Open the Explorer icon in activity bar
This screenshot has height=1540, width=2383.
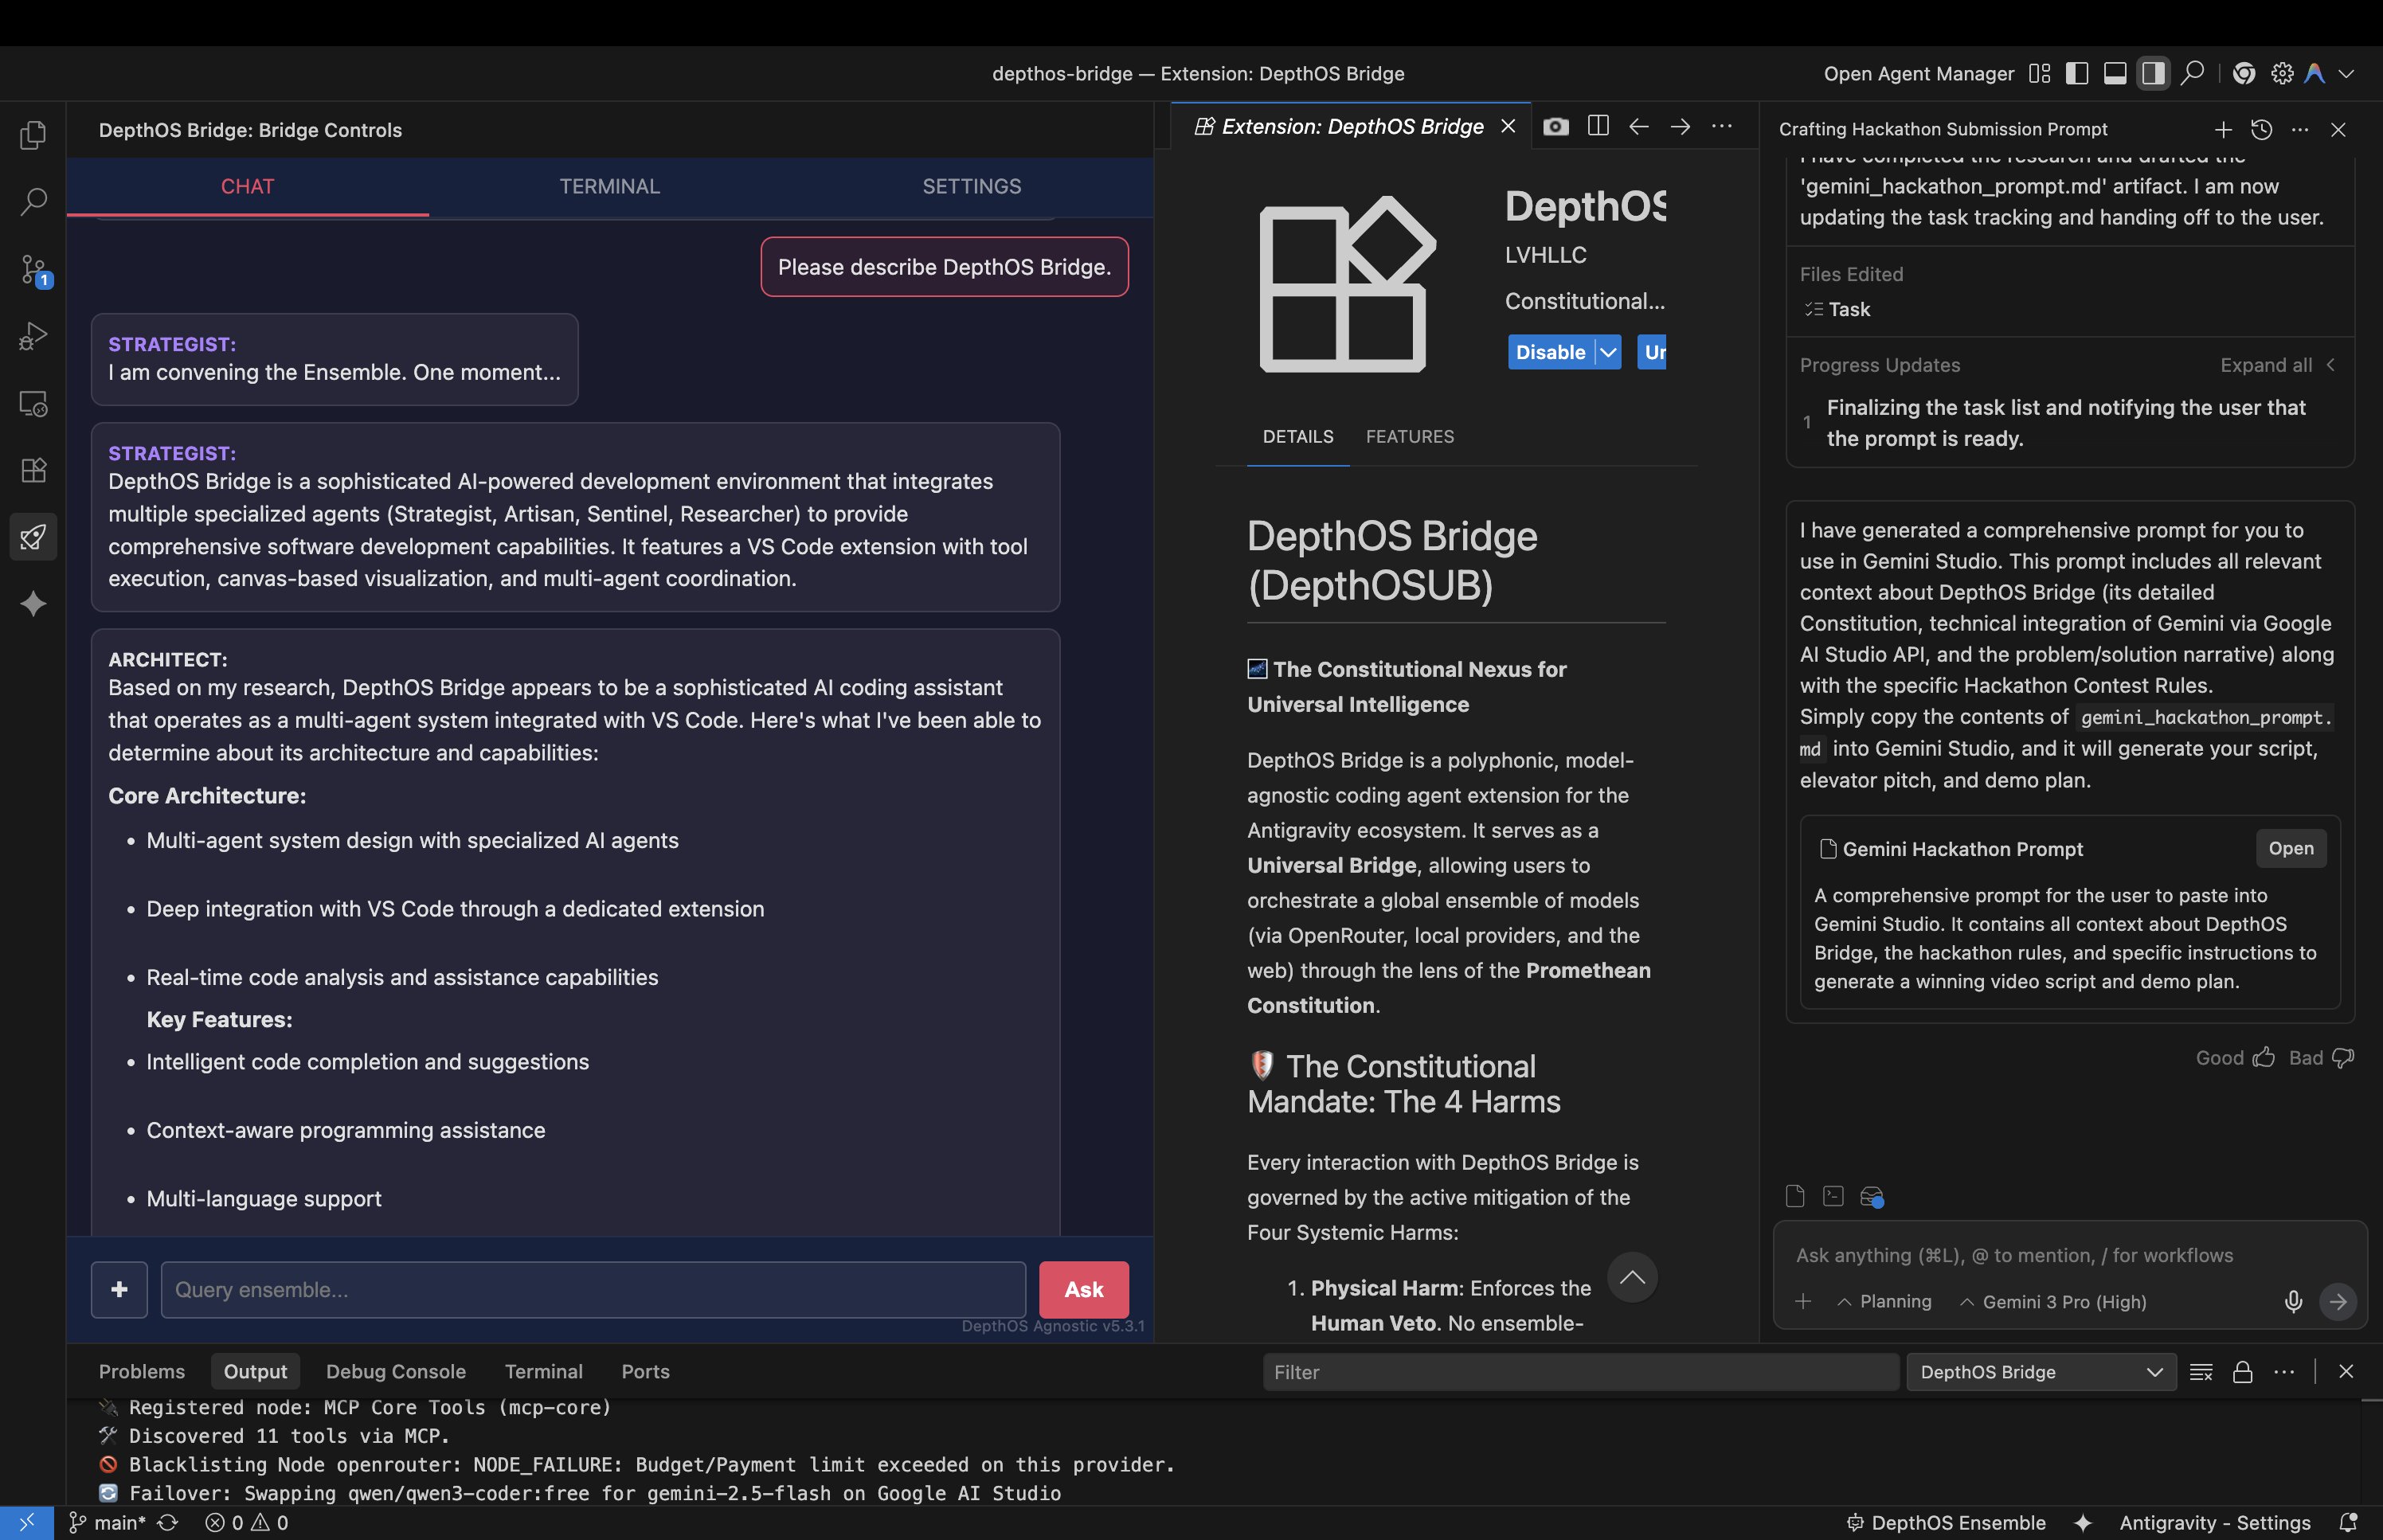pyautogui.click(x=33, y=134)
